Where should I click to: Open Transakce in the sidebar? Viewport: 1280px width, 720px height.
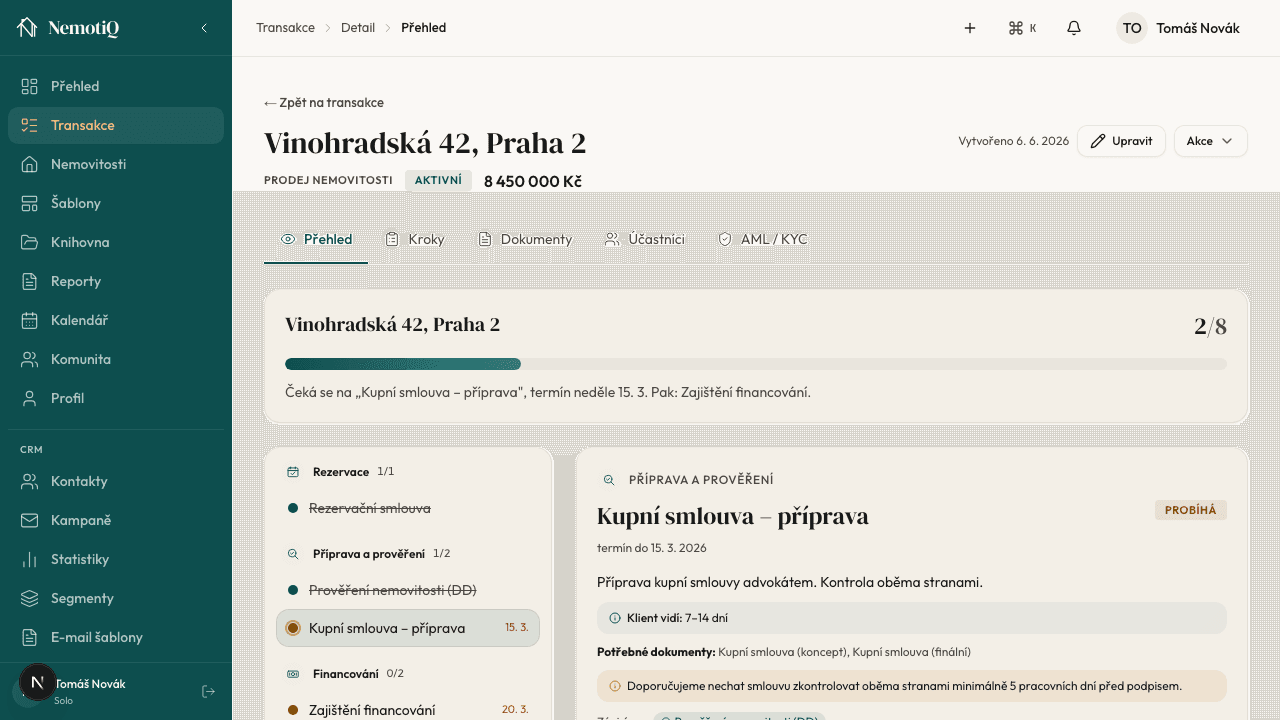click(x=116, y=125)
